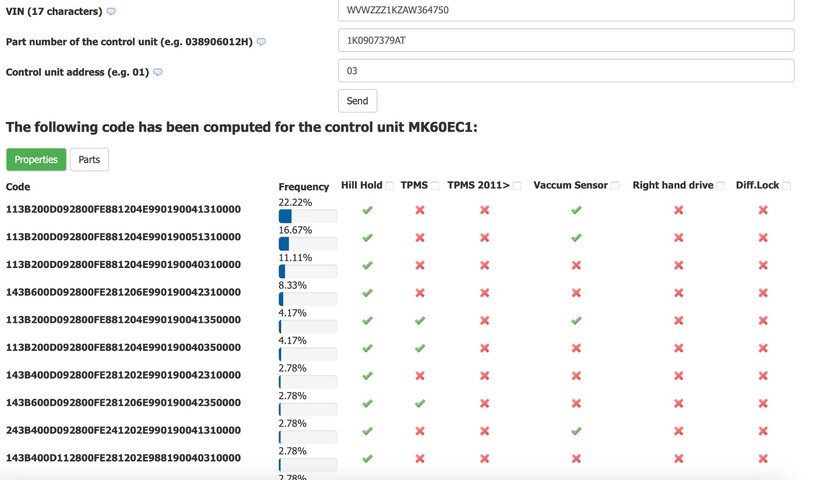Click green Hill Hold checkmark in first code row
Screen dimensions: 824x480
tap(367, 210)
